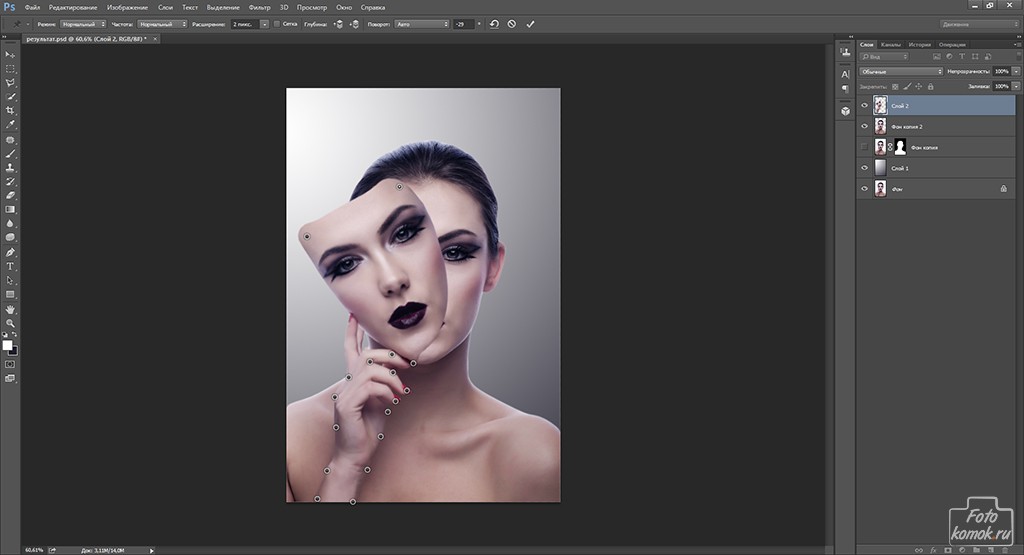
Task: Click the lock transparent pixels icon
Action: [893, 87]
